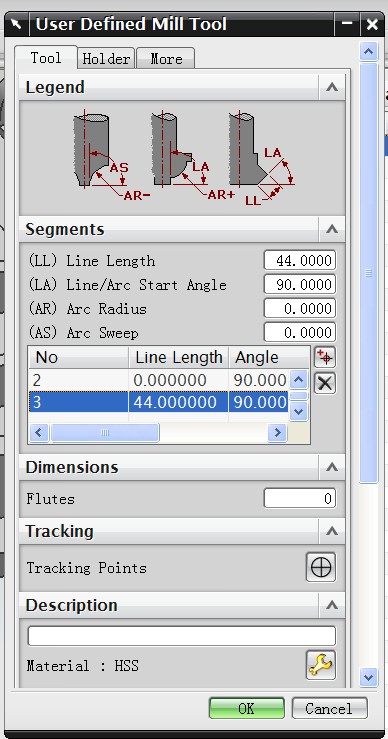This screenshot has height=739, width=388.
Task: Click the 0.000000 line length cell
Action: (x=178, y=380)
